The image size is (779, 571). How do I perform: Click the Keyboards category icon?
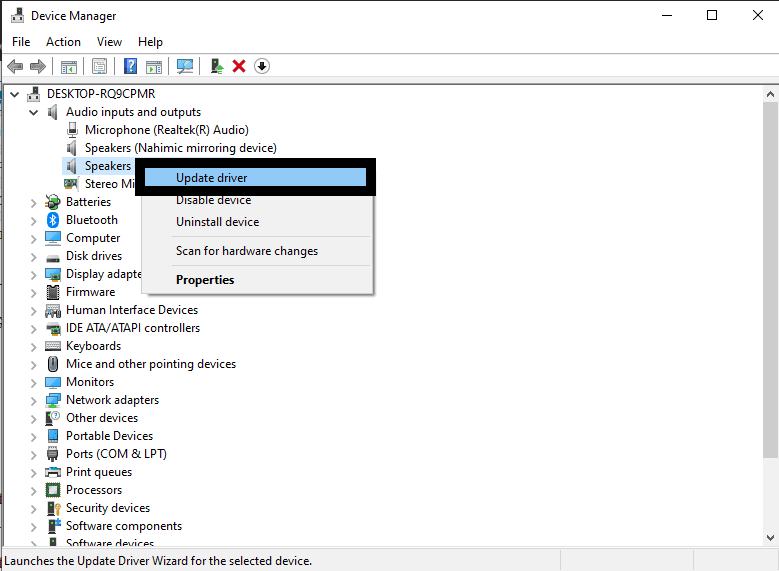click(53, 346)
